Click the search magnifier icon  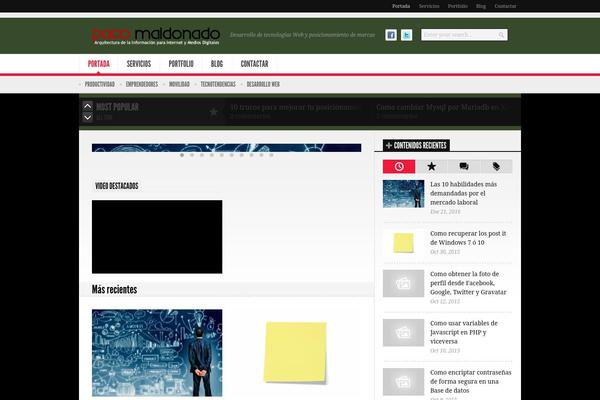pyautogui.click(x=501, y=35)
